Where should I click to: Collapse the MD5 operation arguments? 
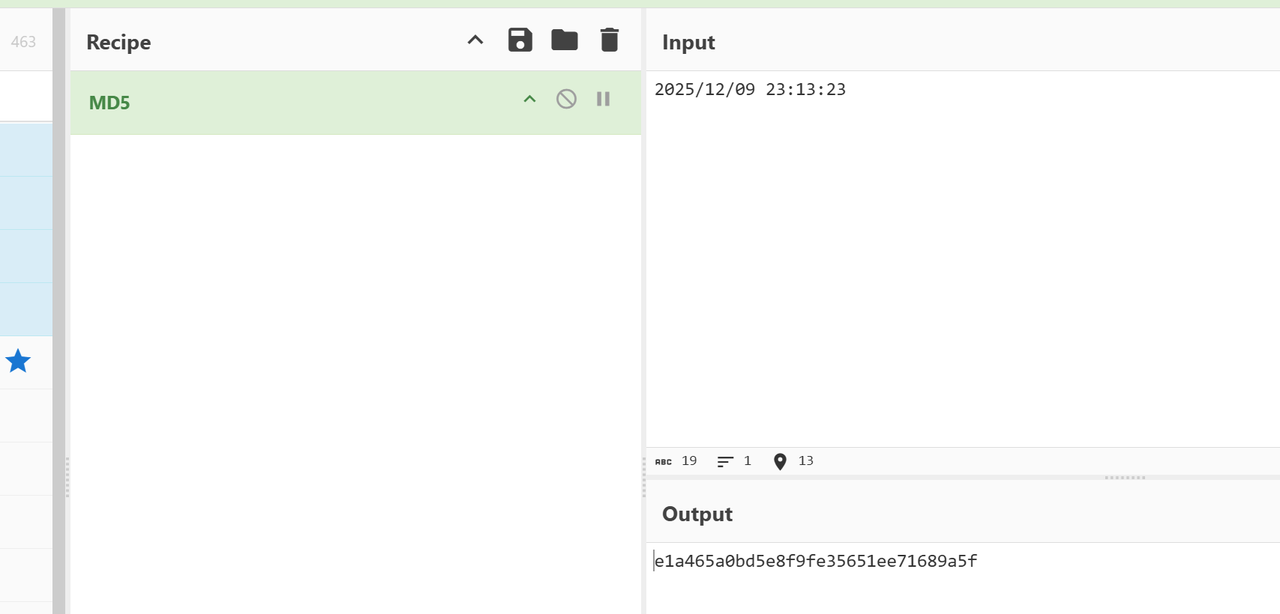click(x=530, y=99)
